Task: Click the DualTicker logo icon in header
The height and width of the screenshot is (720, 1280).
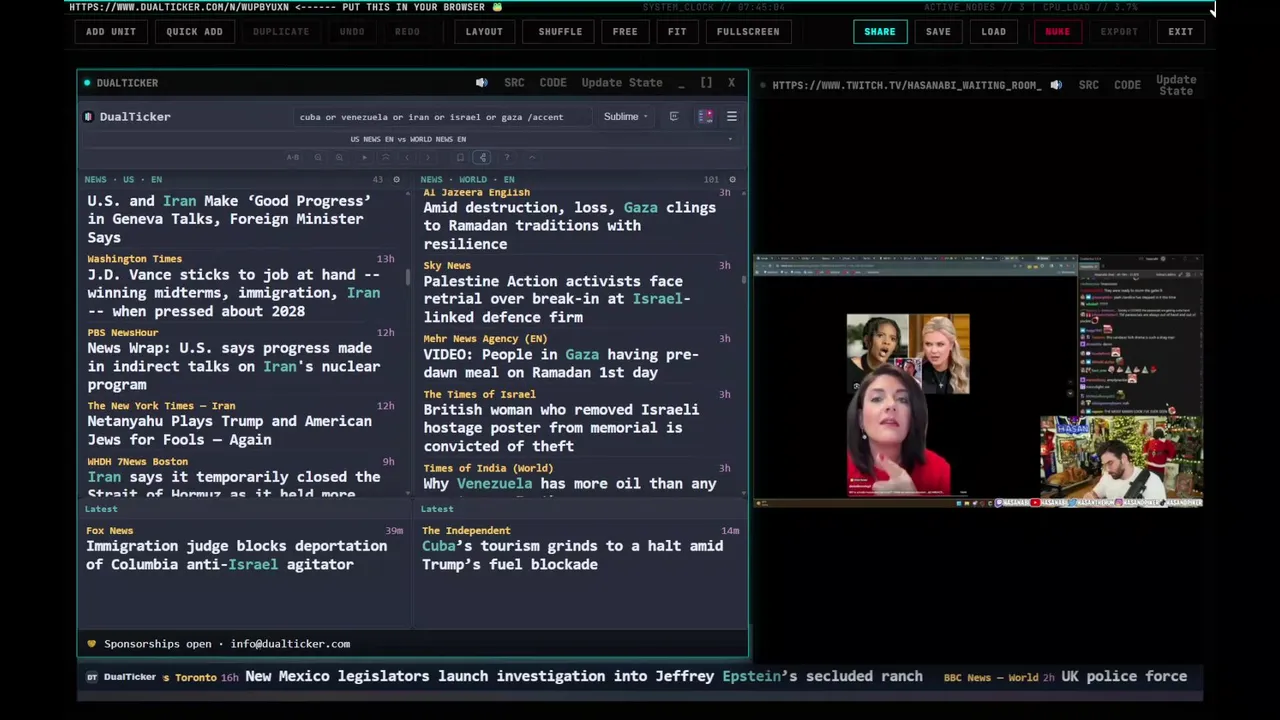Action: click(x=89, y=117)
